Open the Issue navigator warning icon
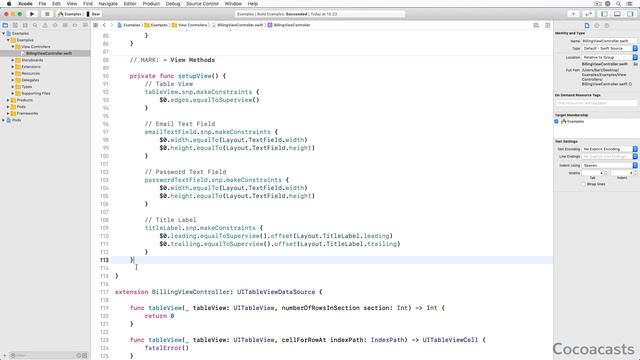Viewport: 640px width, 360px height. (x=45, y=25)
